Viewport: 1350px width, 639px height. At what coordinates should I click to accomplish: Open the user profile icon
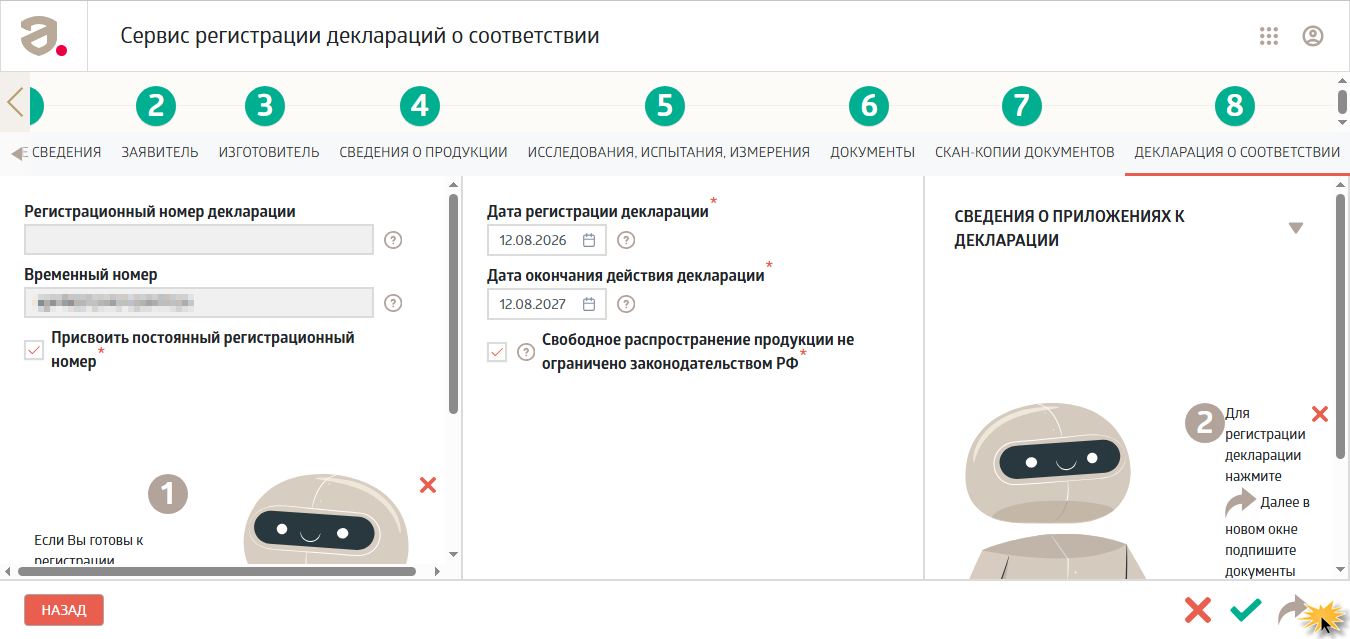click(1313, 36)
